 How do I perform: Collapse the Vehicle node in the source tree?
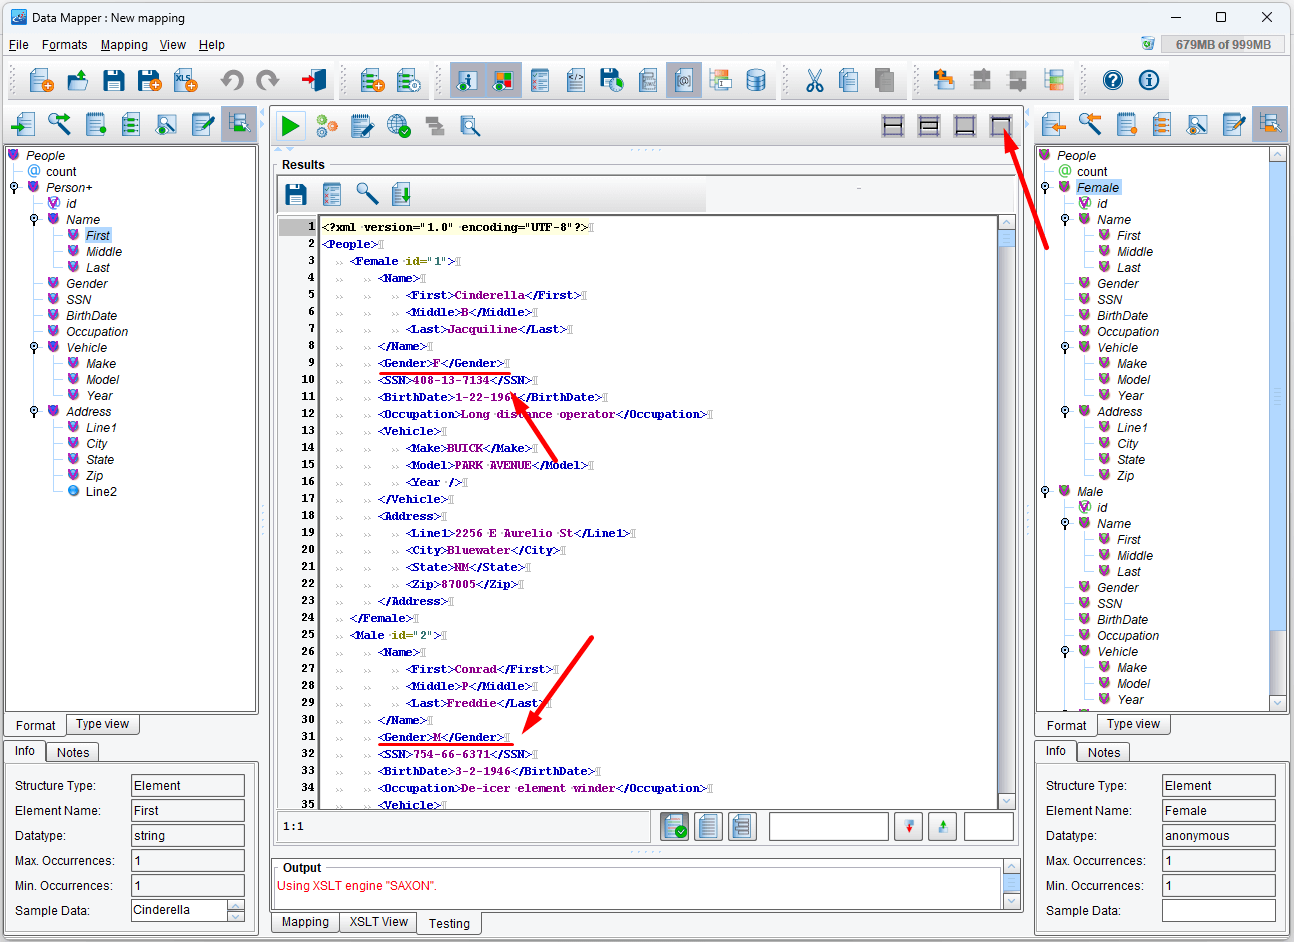coord(34,348)
